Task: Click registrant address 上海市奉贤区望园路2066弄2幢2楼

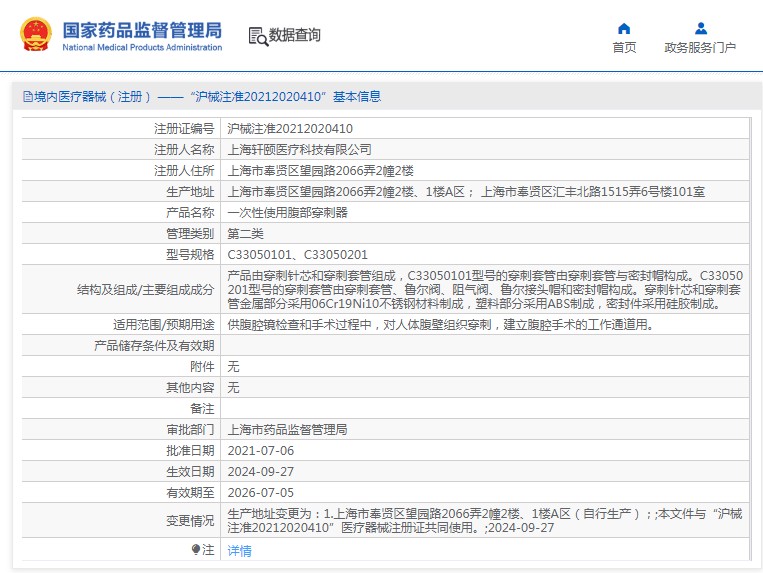Action: [321, 171]
